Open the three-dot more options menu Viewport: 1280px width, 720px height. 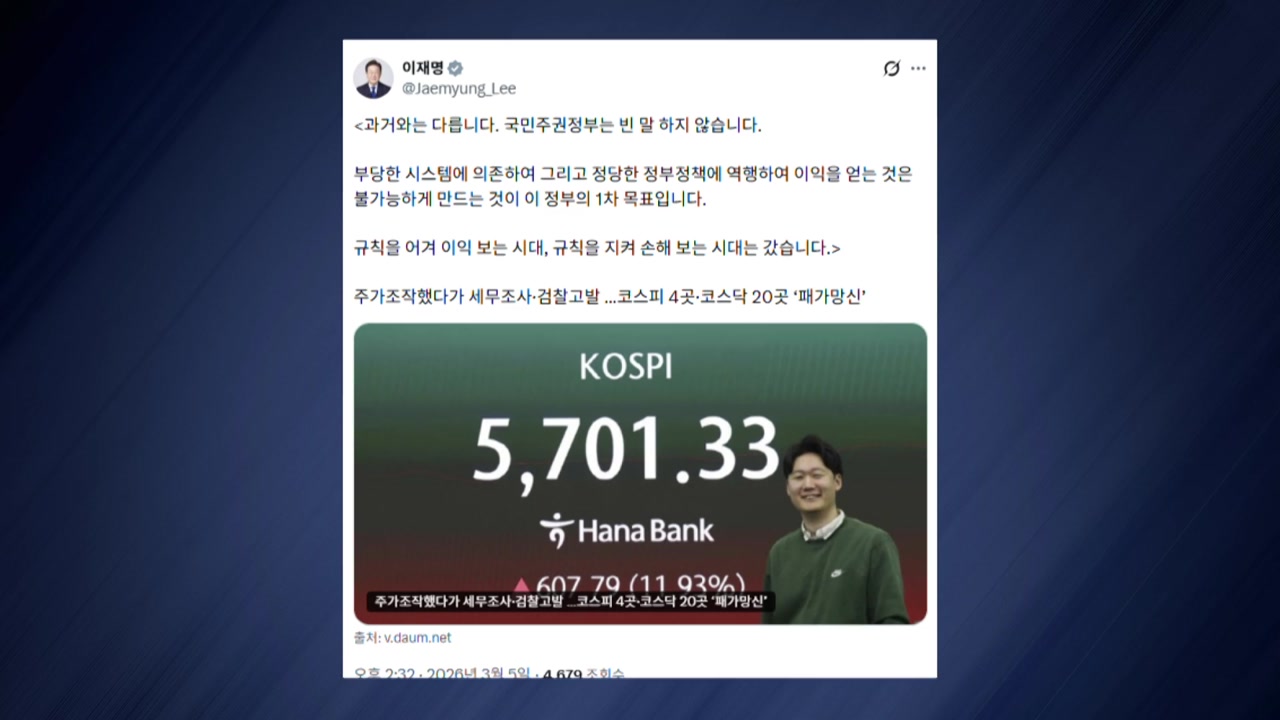click(x=918, y=68)
